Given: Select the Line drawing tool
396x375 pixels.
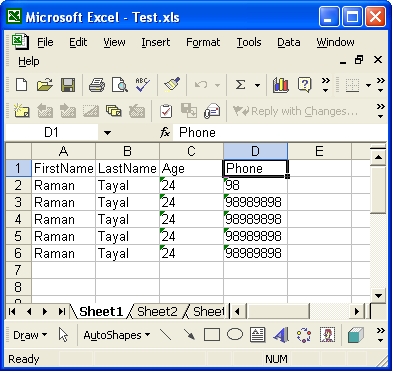Looking at the screenshot, I should tap(166, 335).
